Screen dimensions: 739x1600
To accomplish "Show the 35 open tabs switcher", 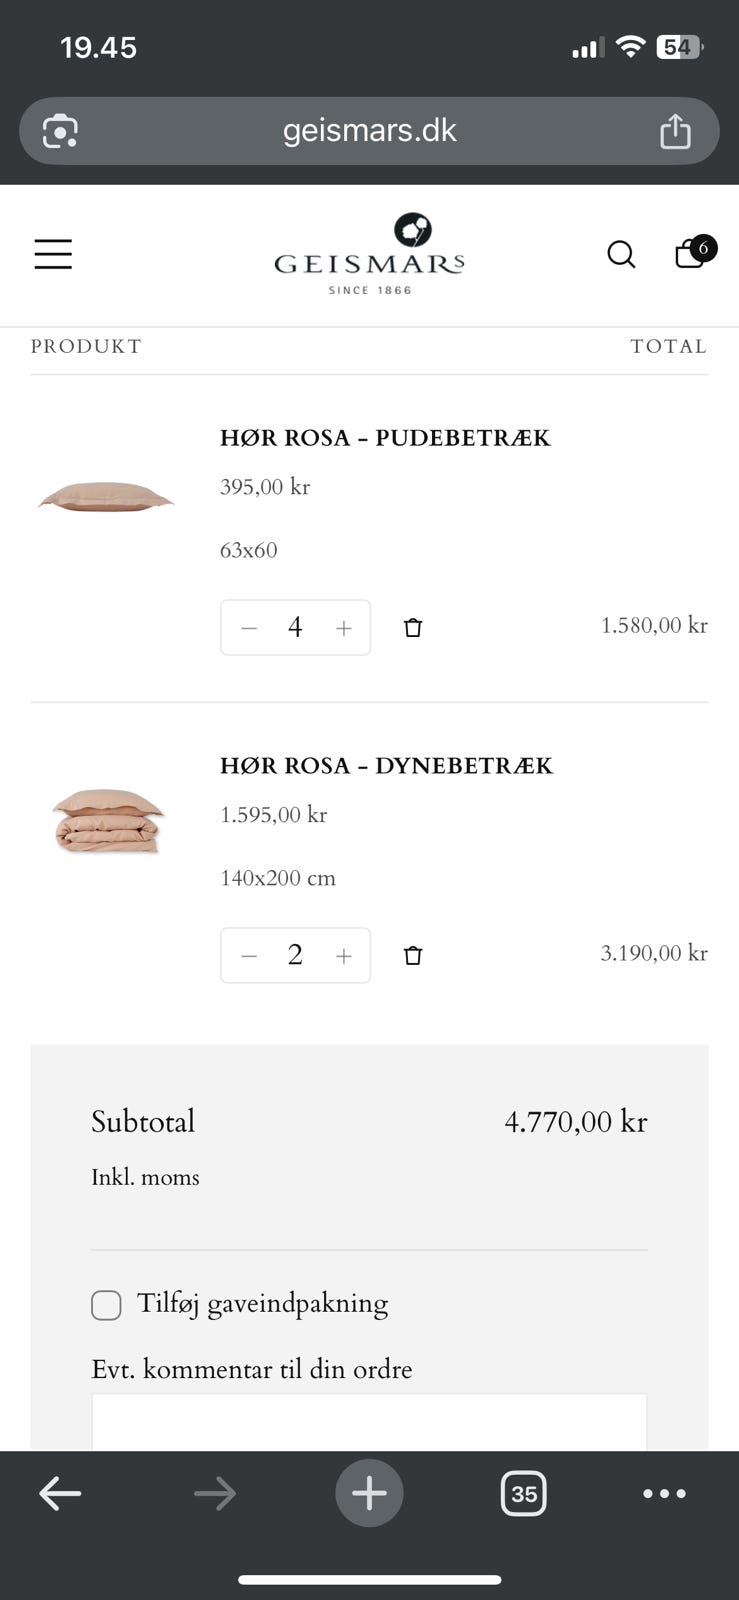I will (523, 1494).
